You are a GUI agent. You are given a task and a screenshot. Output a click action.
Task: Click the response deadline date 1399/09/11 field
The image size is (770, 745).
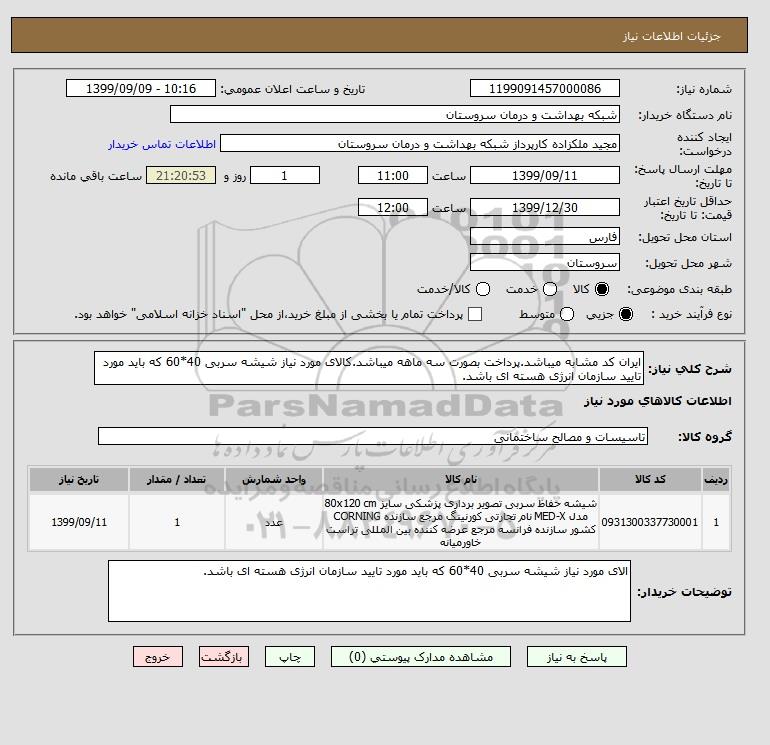point(545,175)
